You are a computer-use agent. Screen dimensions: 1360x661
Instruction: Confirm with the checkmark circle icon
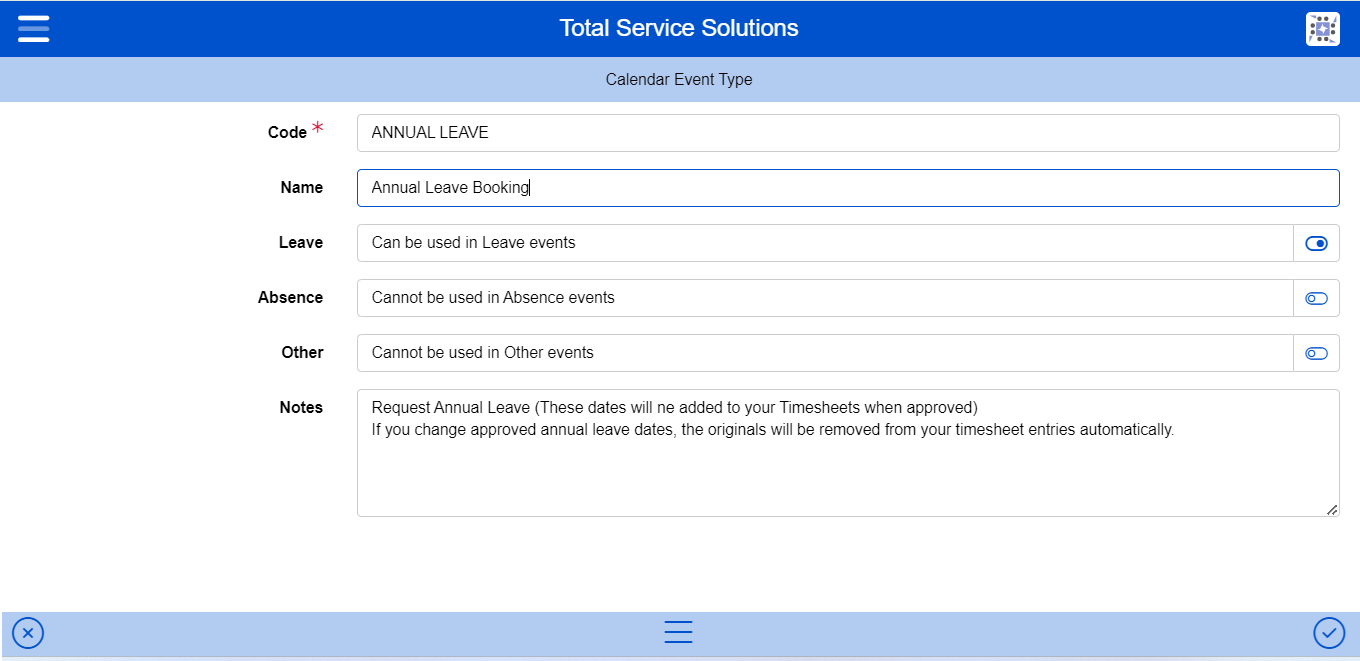tap(1329, 633)
